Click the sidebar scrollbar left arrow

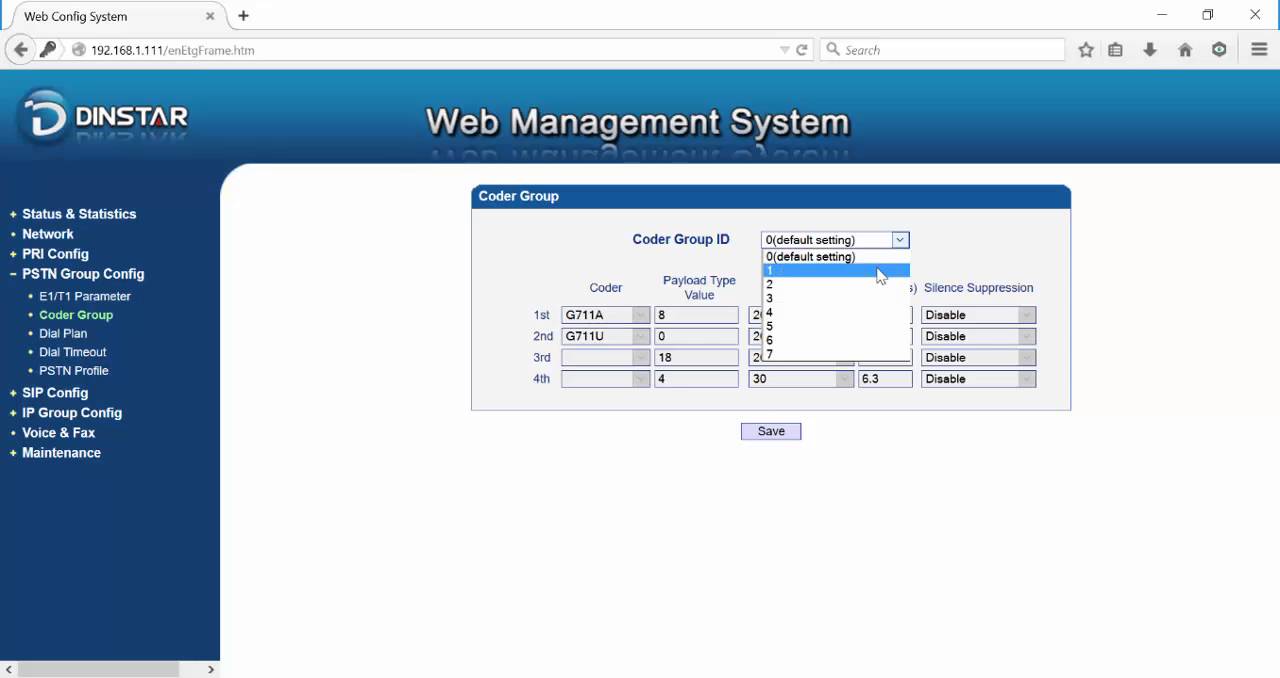tap(8, 669)
